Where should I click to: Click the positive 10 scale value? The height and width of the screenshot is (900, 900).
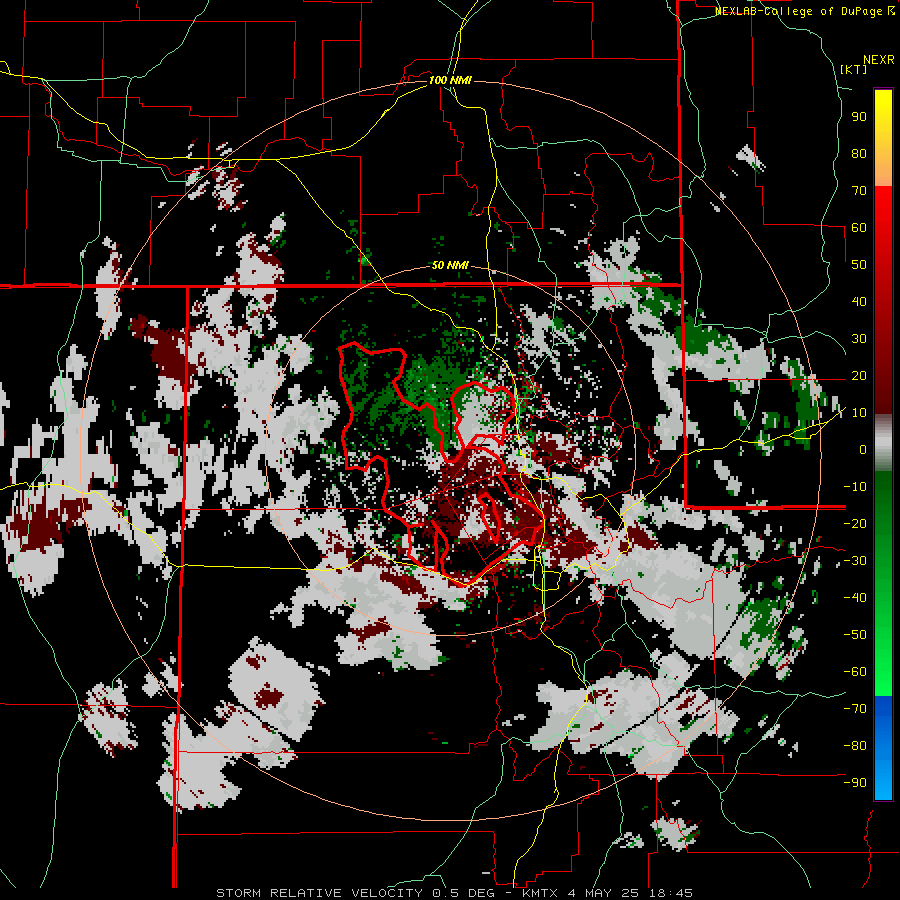pos(859,413)
